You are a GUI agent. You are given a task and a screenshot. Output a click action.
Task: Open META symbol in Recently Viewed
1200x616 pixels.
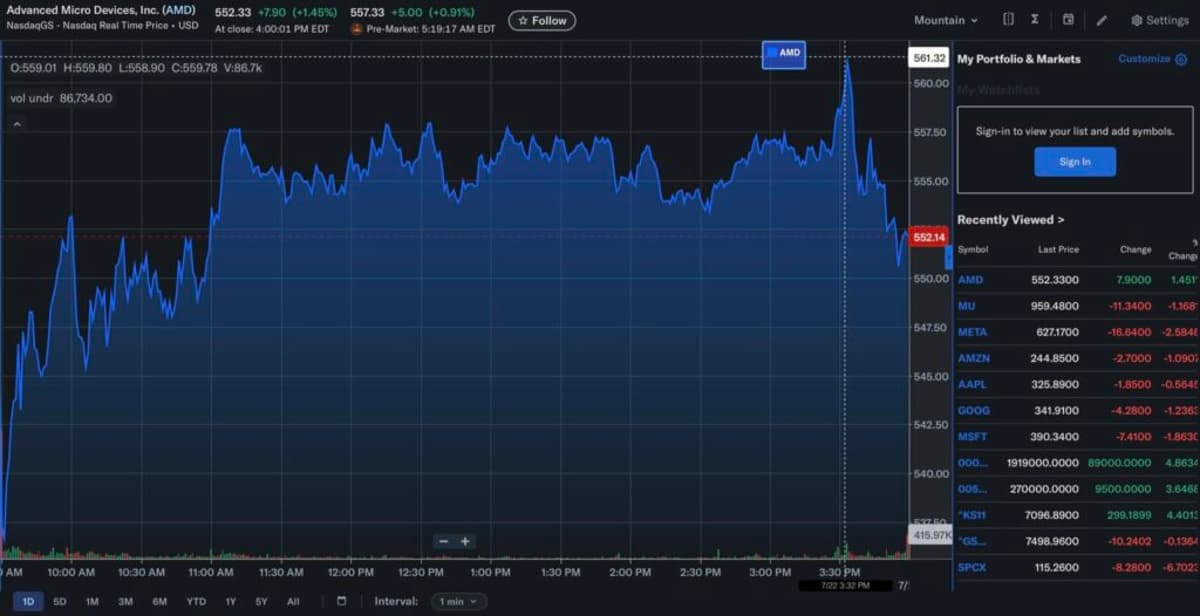point(972,332)
